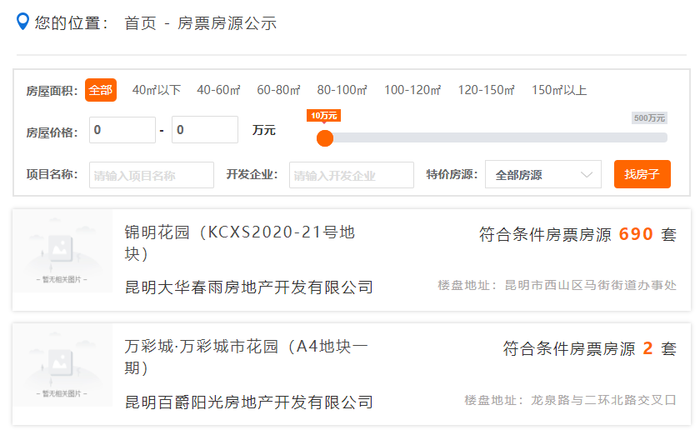Image resolution: width=700 pixels, height=435 pixels.
Task: Click the maximum price input field
Action: point(204,130)
